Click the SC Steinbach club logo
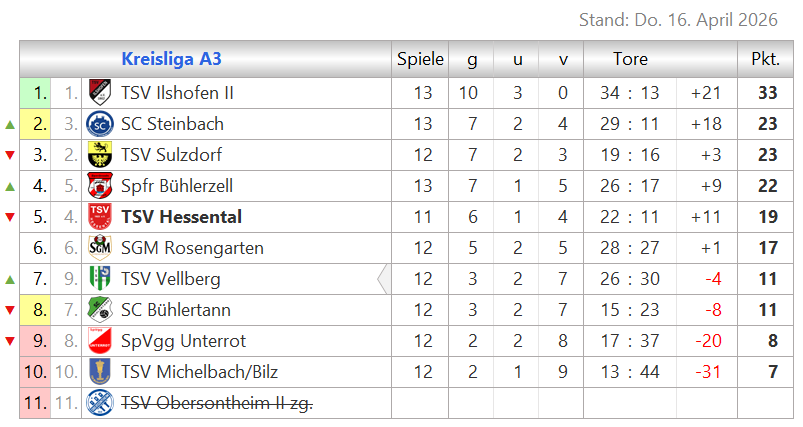803x427 pixels. [x=99, y=124]
